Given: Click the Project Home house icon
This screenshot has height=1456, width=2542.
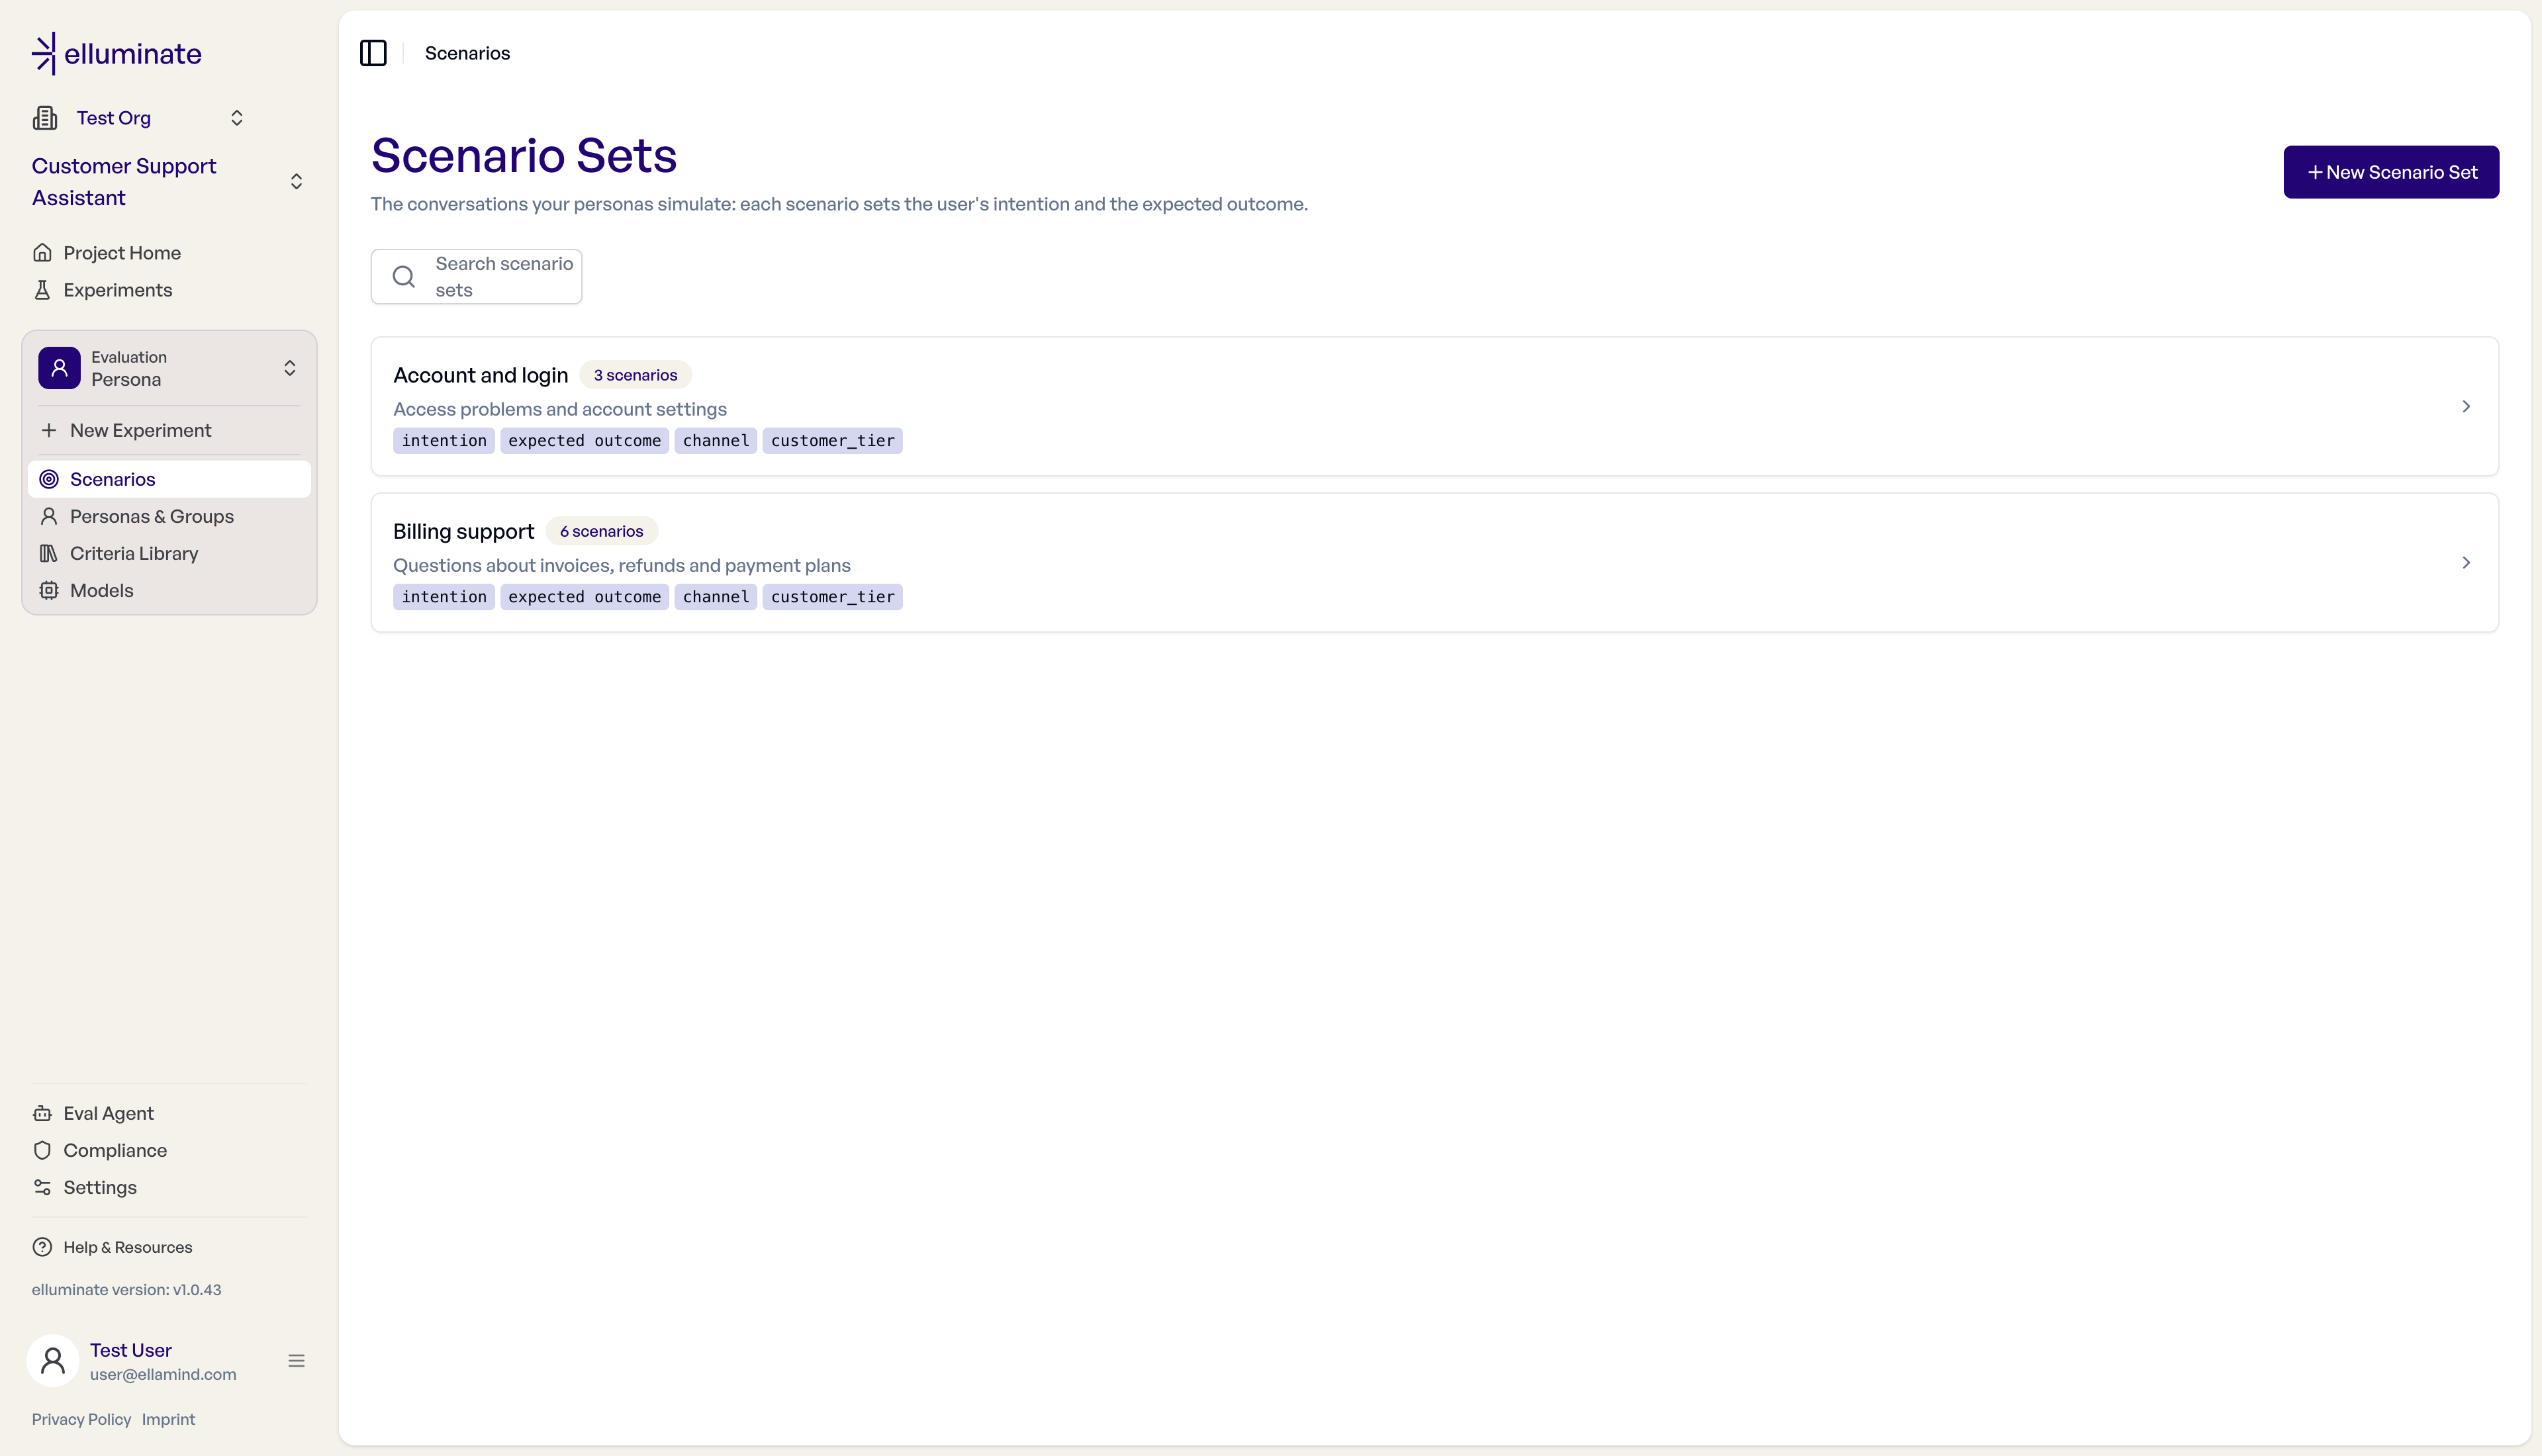Looking at the screenshot, I should [x=42, y=253].
